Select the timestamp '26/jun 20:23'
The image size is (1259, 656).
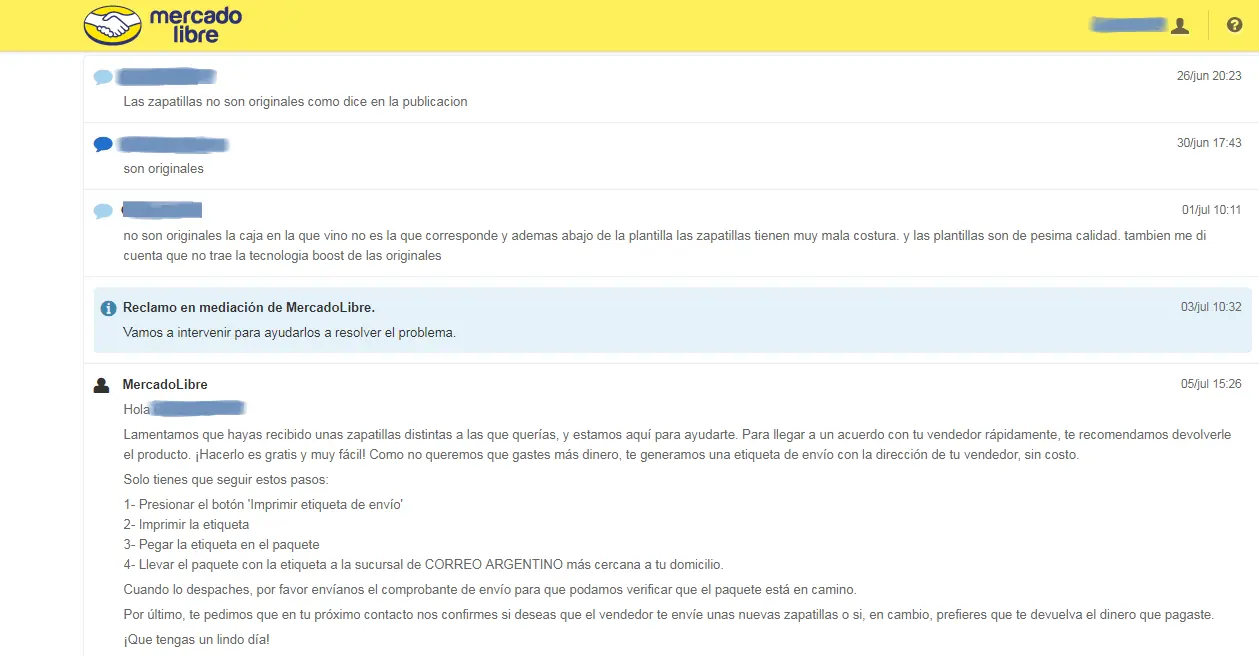click(x=1209, y=76)
